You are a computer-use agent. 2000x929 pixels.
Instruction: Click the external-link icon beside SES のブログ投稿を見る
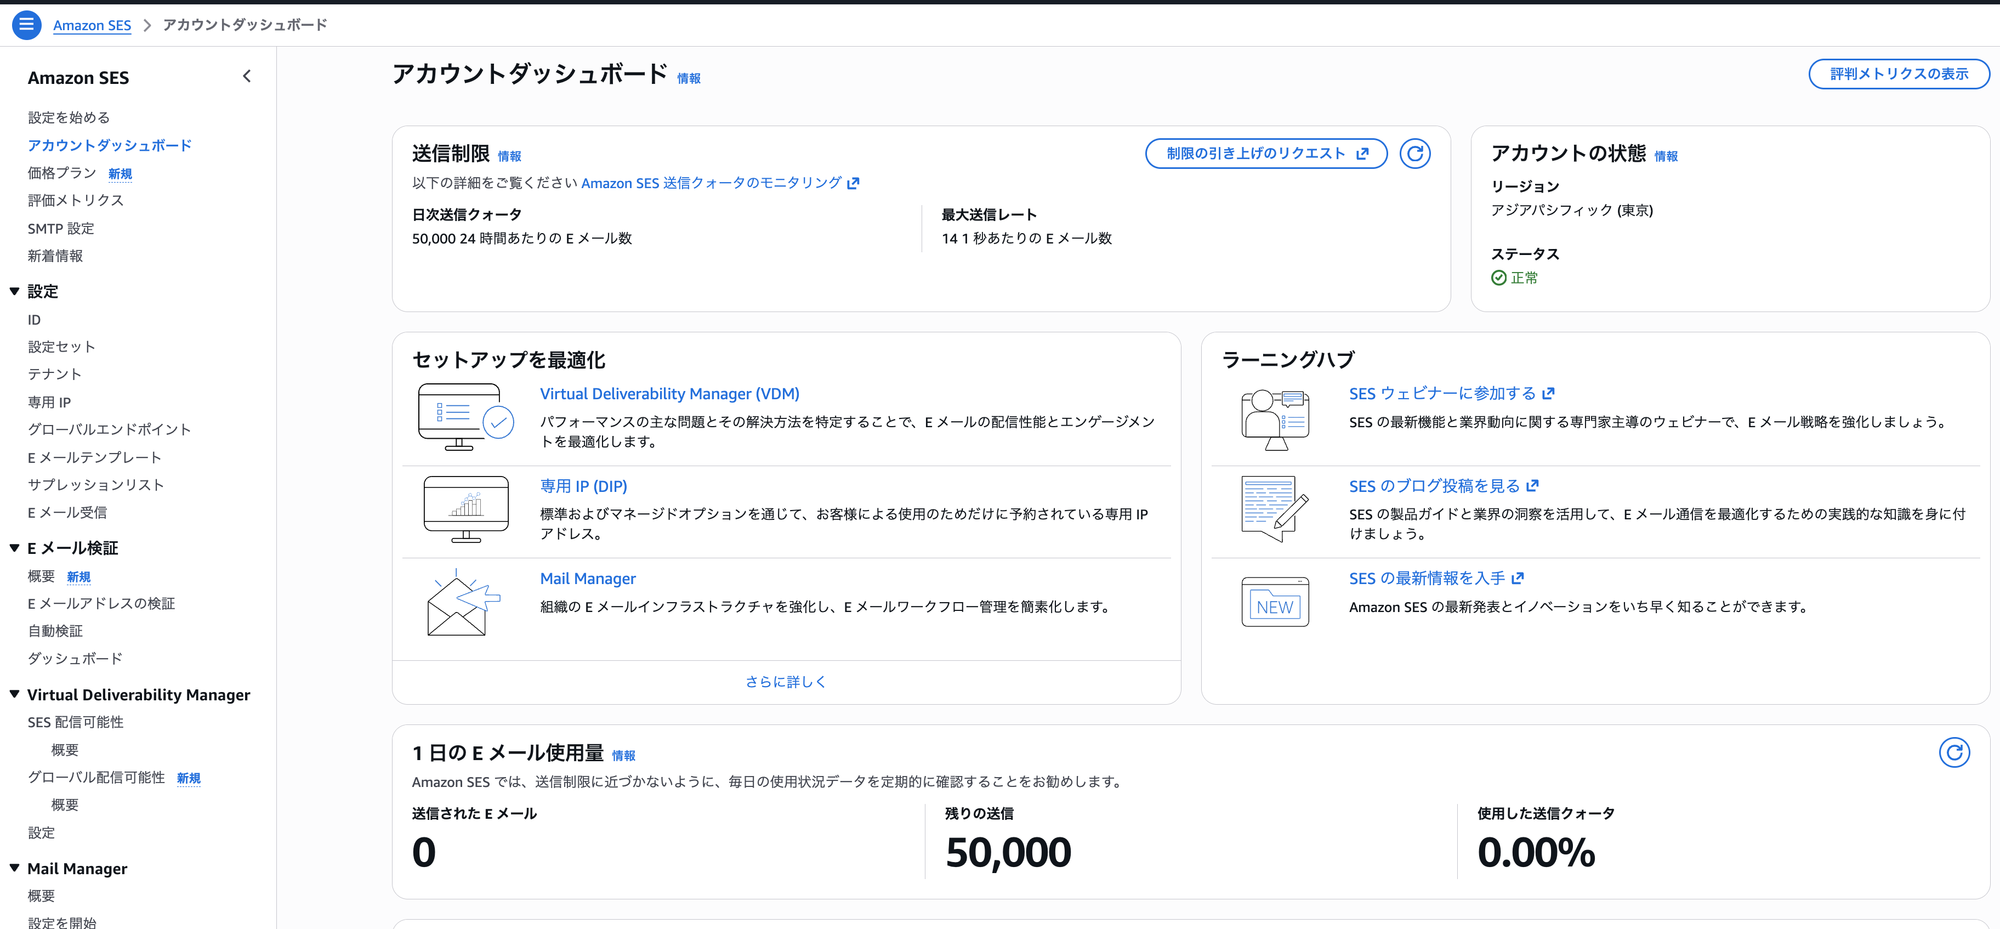(x=1532, y=486)
